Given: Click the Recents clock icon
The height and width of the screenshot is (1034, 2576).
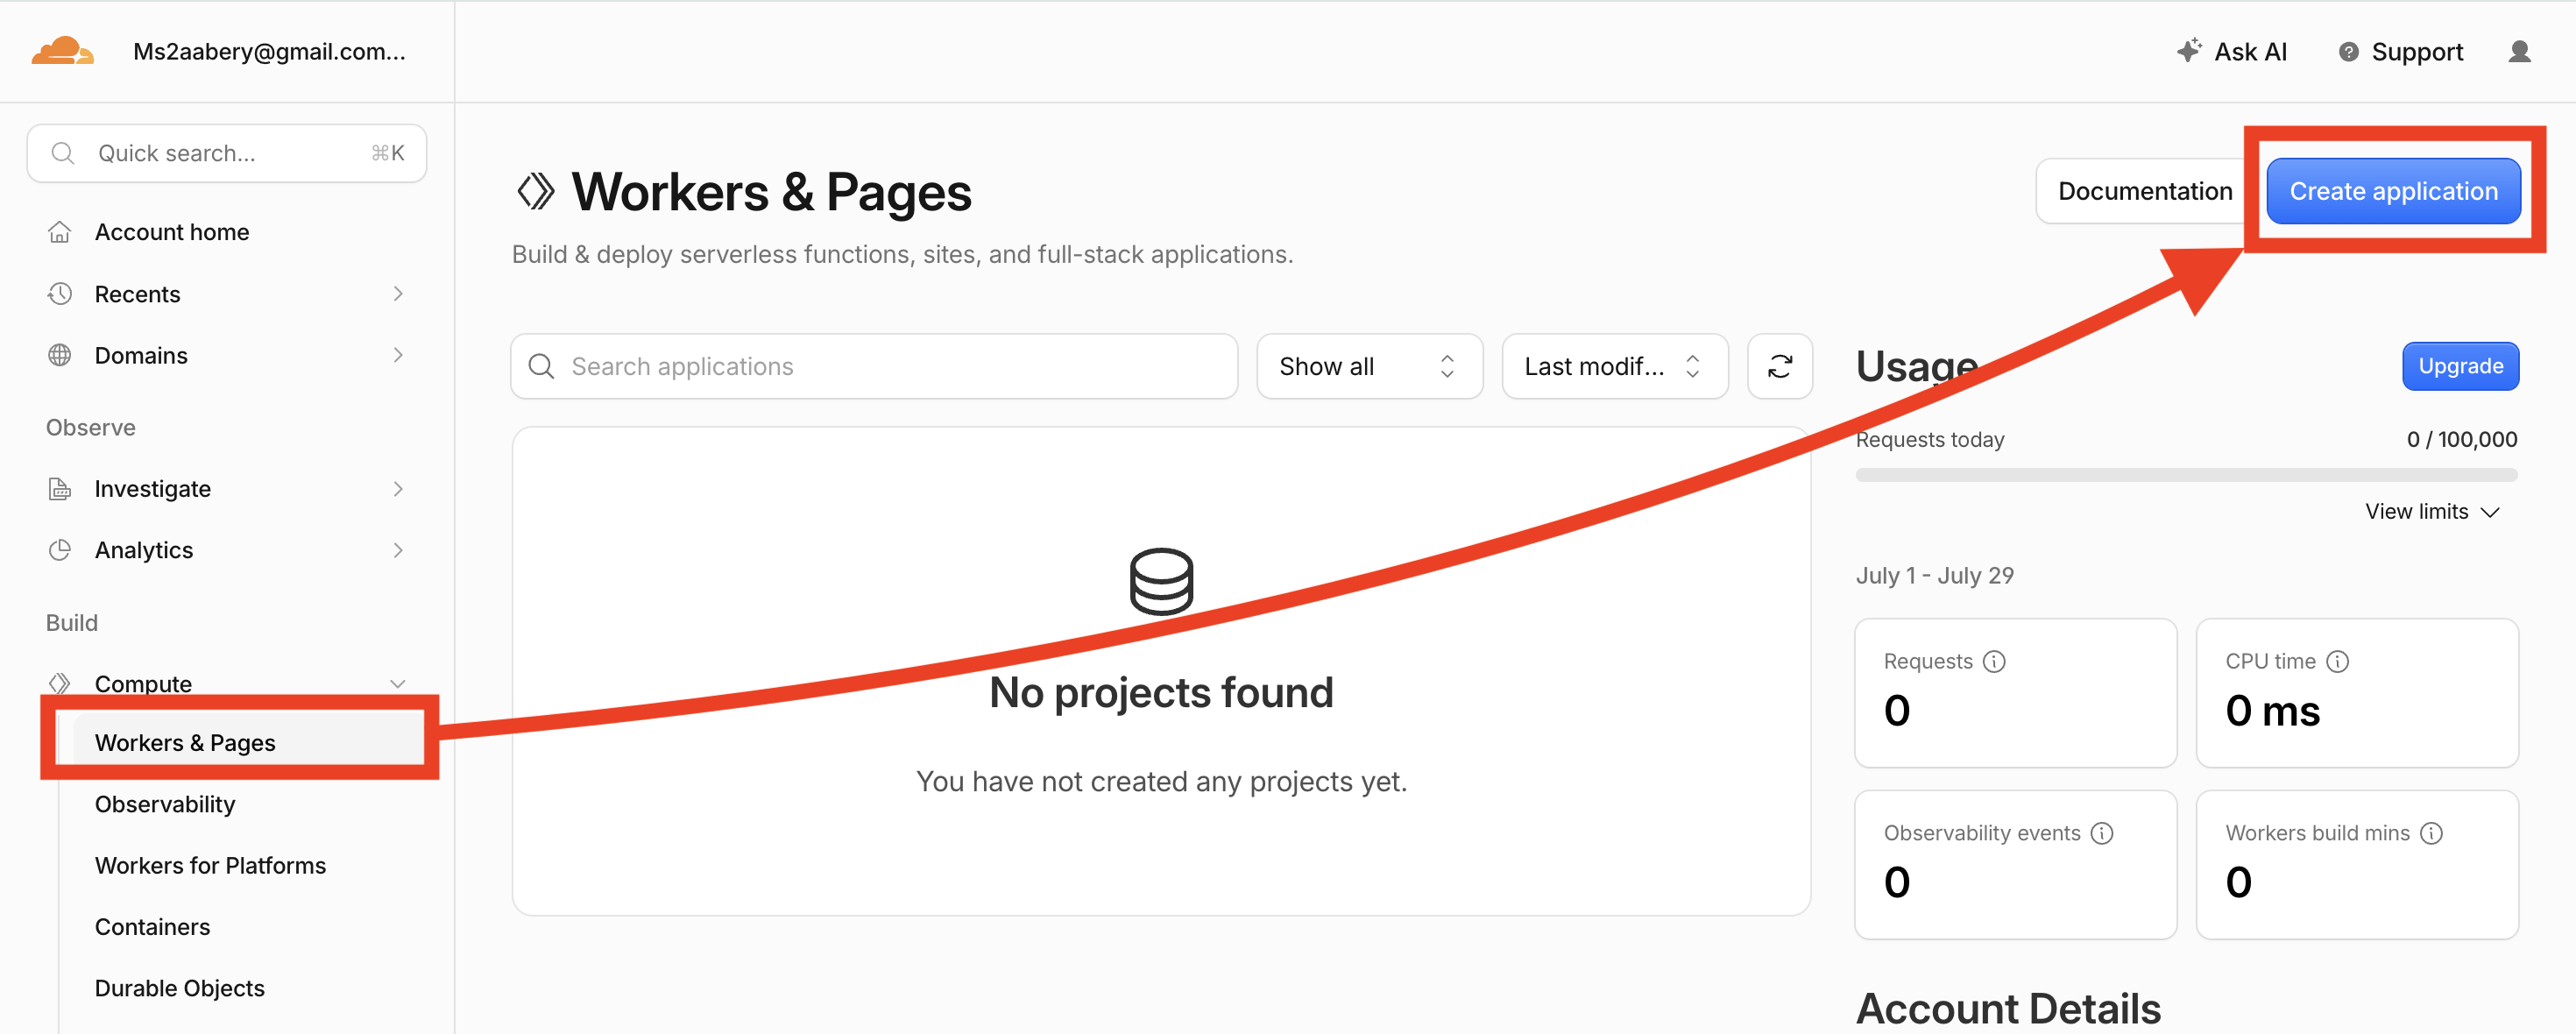Looking at the screenshot, I should [60, 294].
